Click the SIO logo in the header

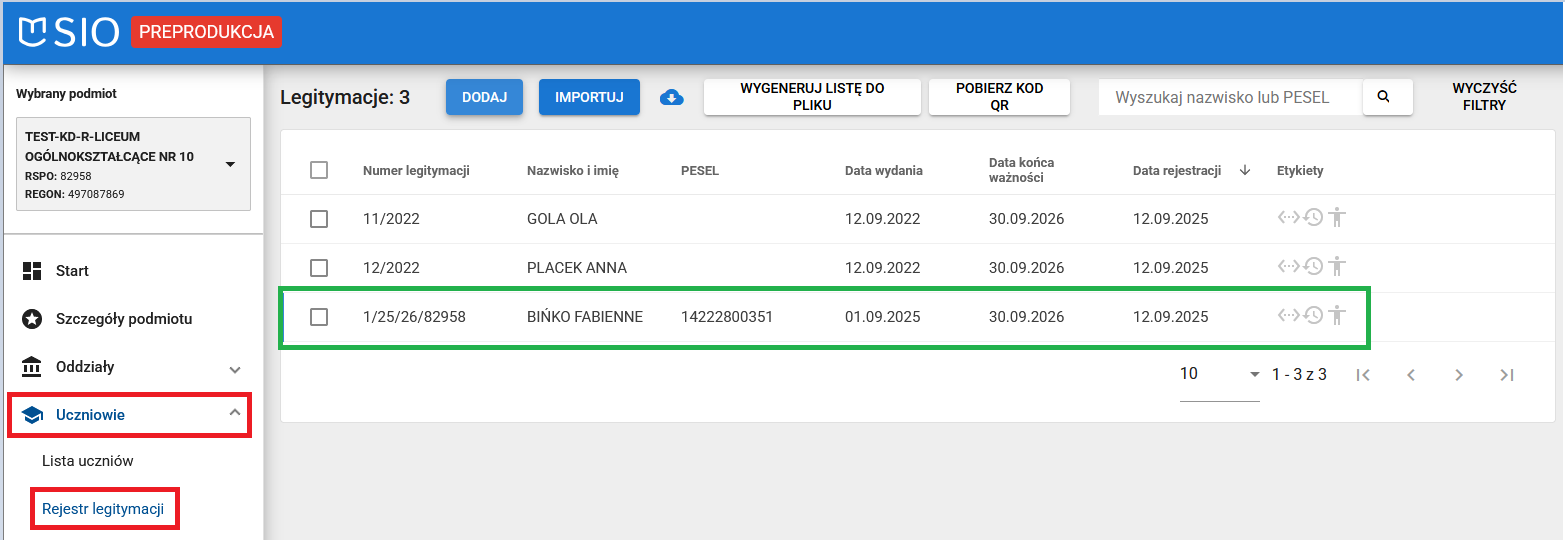pos(70,32)
